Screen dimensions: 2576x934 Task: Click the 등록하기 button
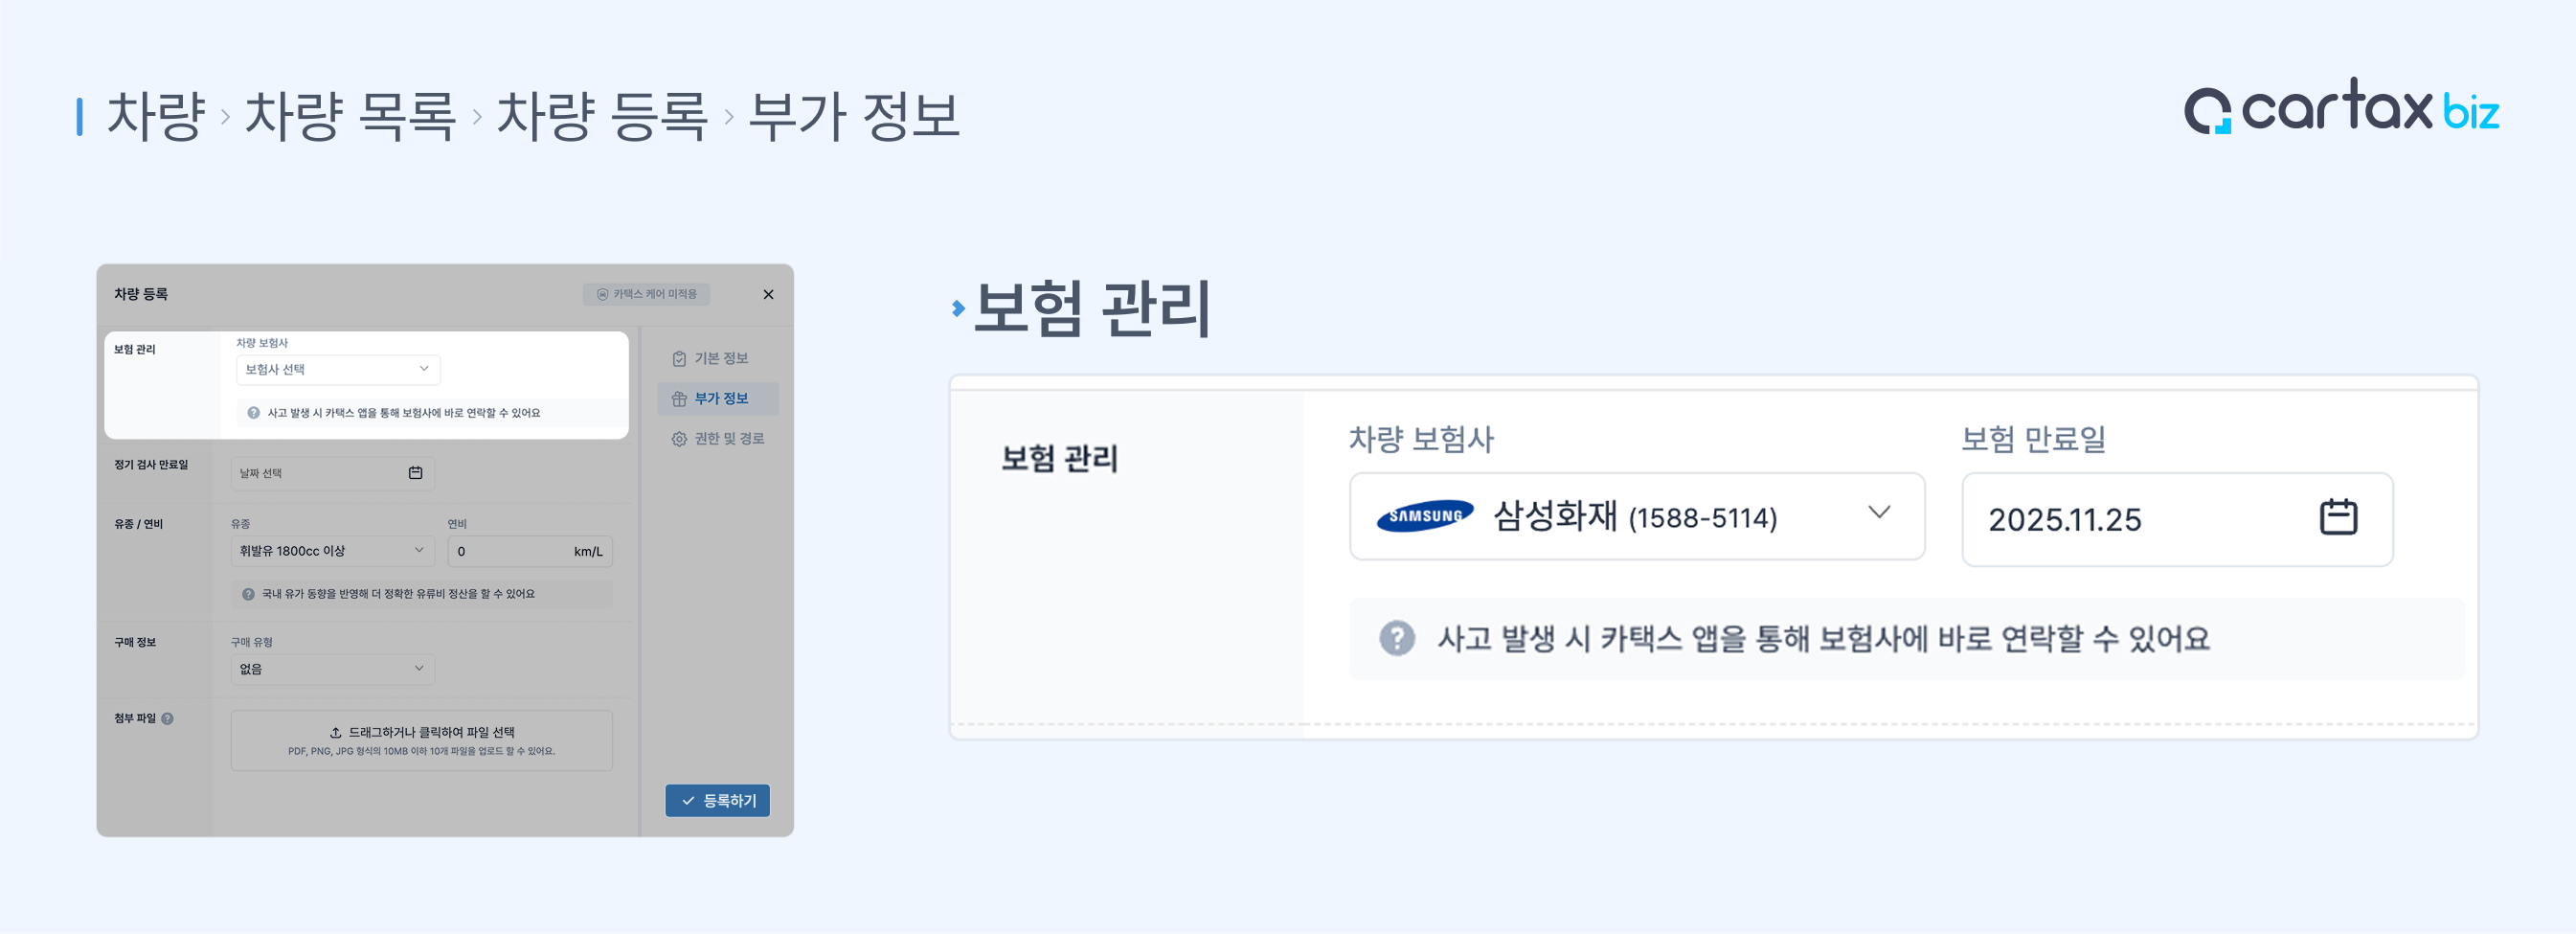[x=717, y=800]
